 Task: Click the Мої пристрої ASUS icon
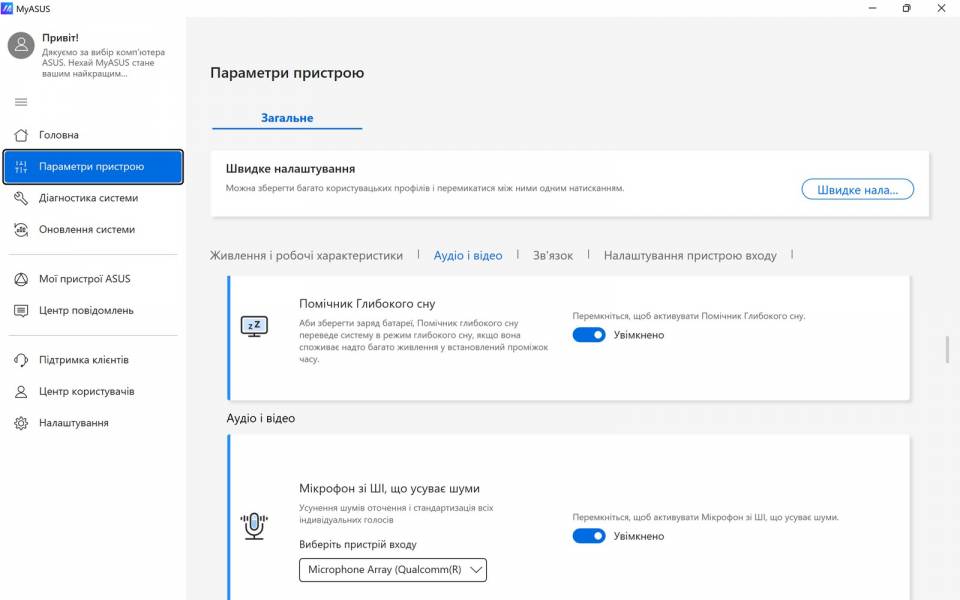click(x=21, y=279)
